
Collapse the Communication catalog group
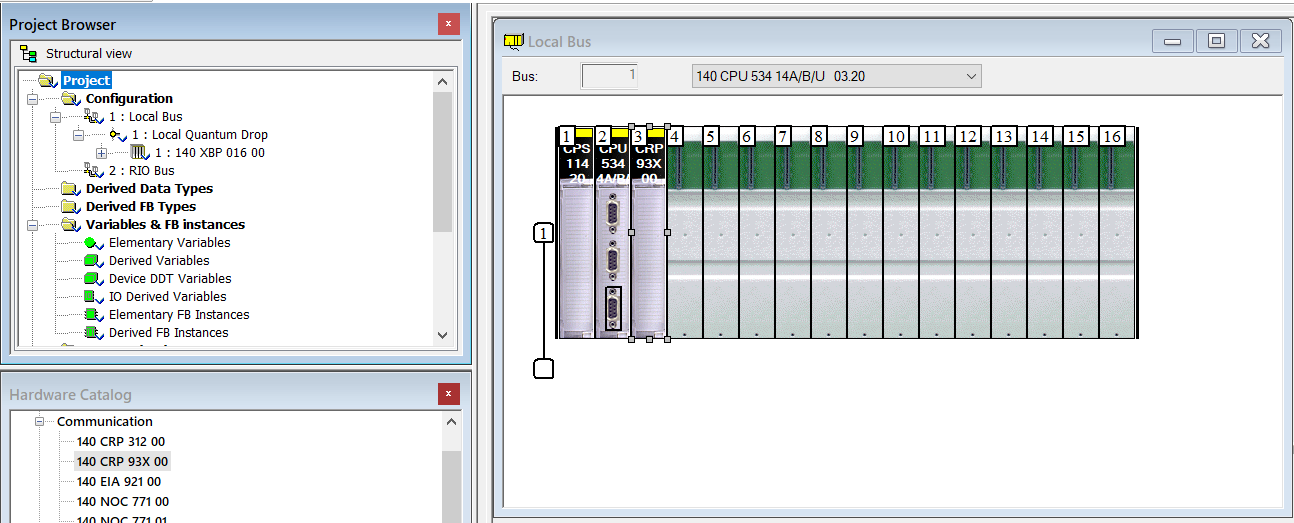pos(41,422)
